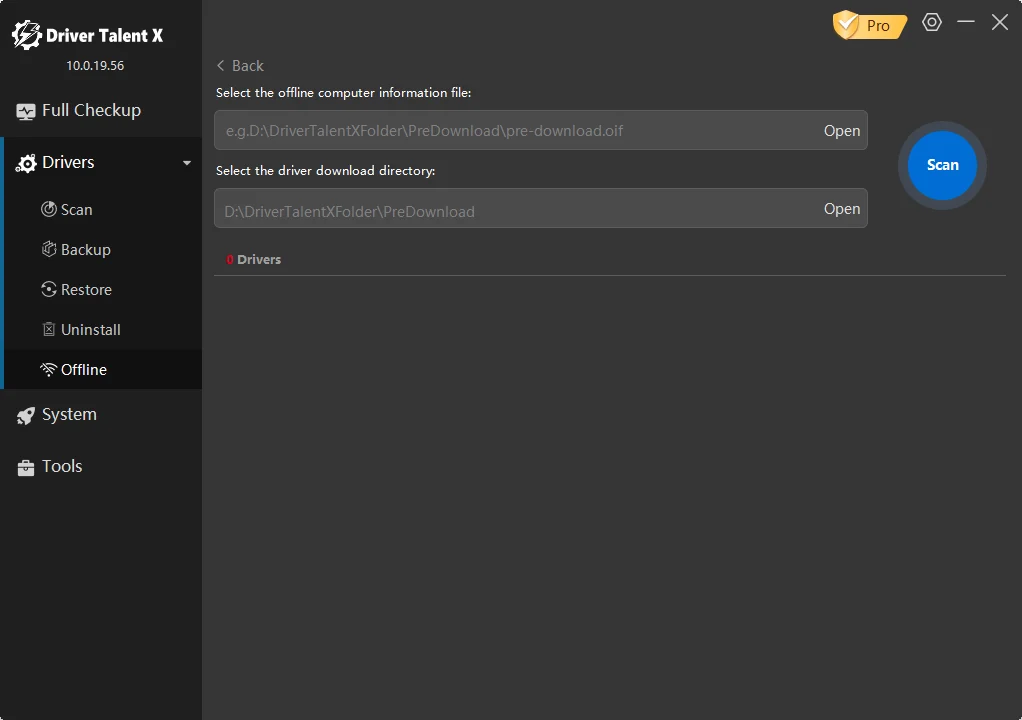Click the Backup sidebar icon
The image size is (1022, 720).
click(x=49, y=249)
